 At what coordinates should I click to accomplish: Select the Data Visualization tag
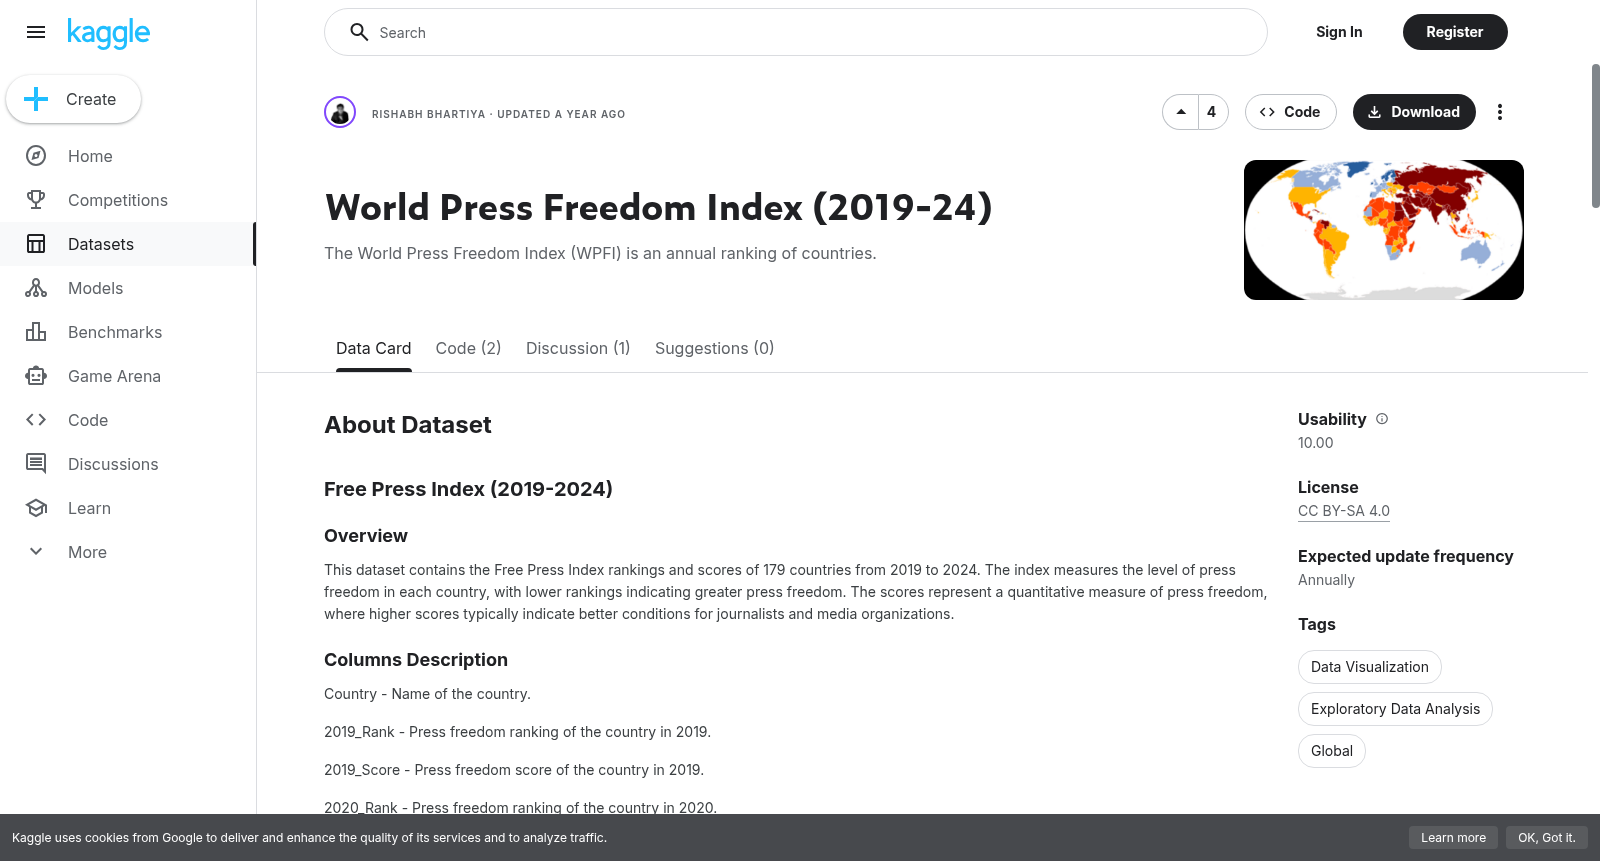pyautogui.click(x=1369, y=667)
